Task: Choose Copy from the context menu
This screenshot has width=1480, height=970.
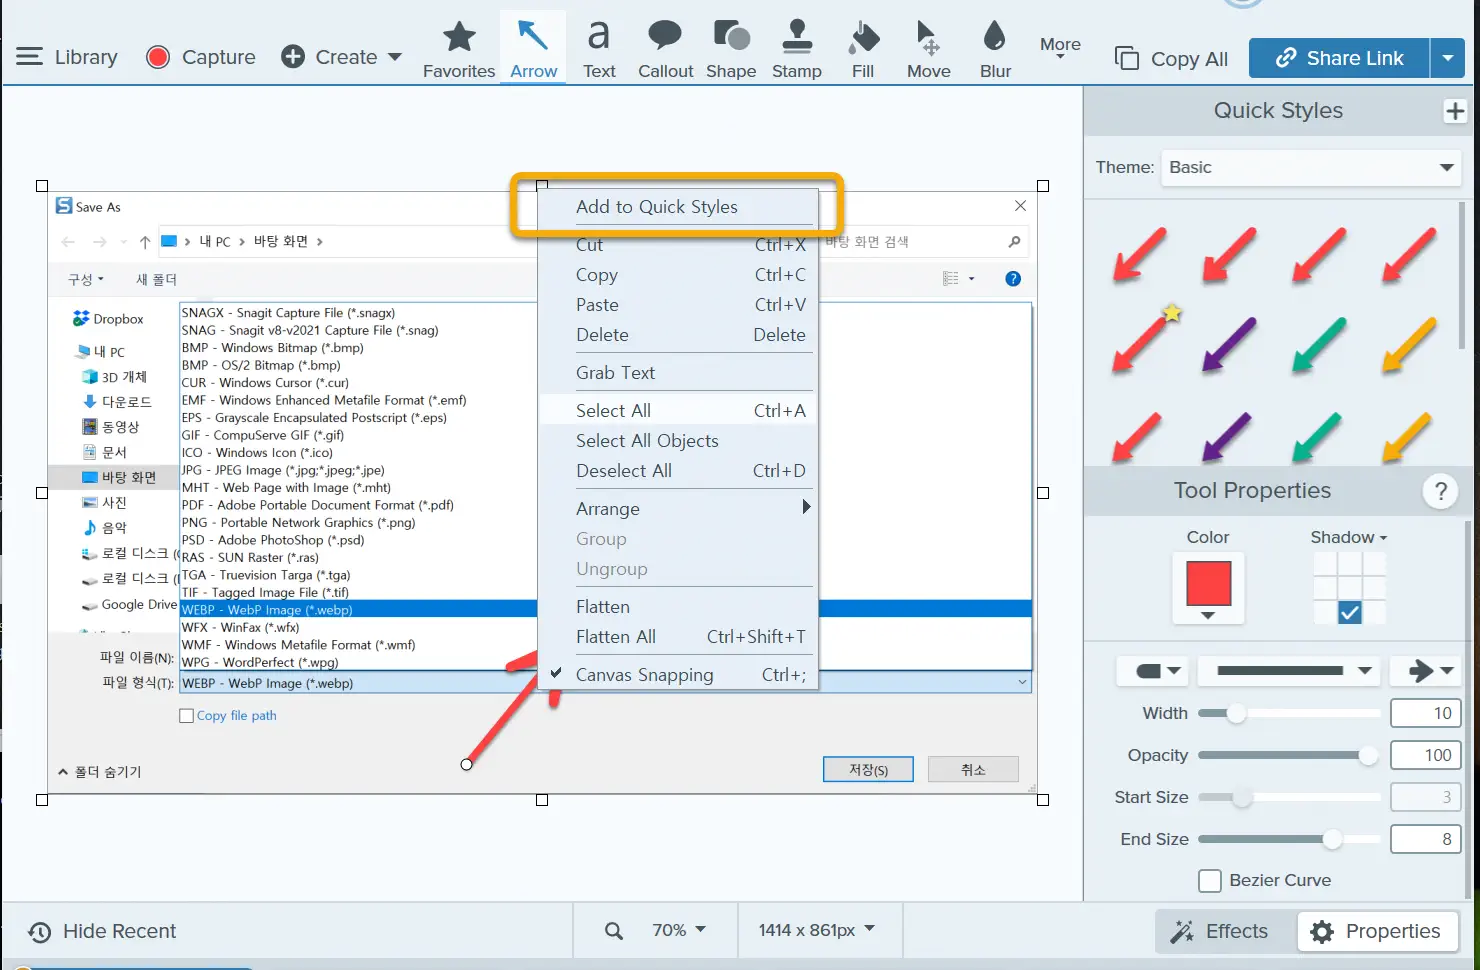Action: [x=678, y=275]
